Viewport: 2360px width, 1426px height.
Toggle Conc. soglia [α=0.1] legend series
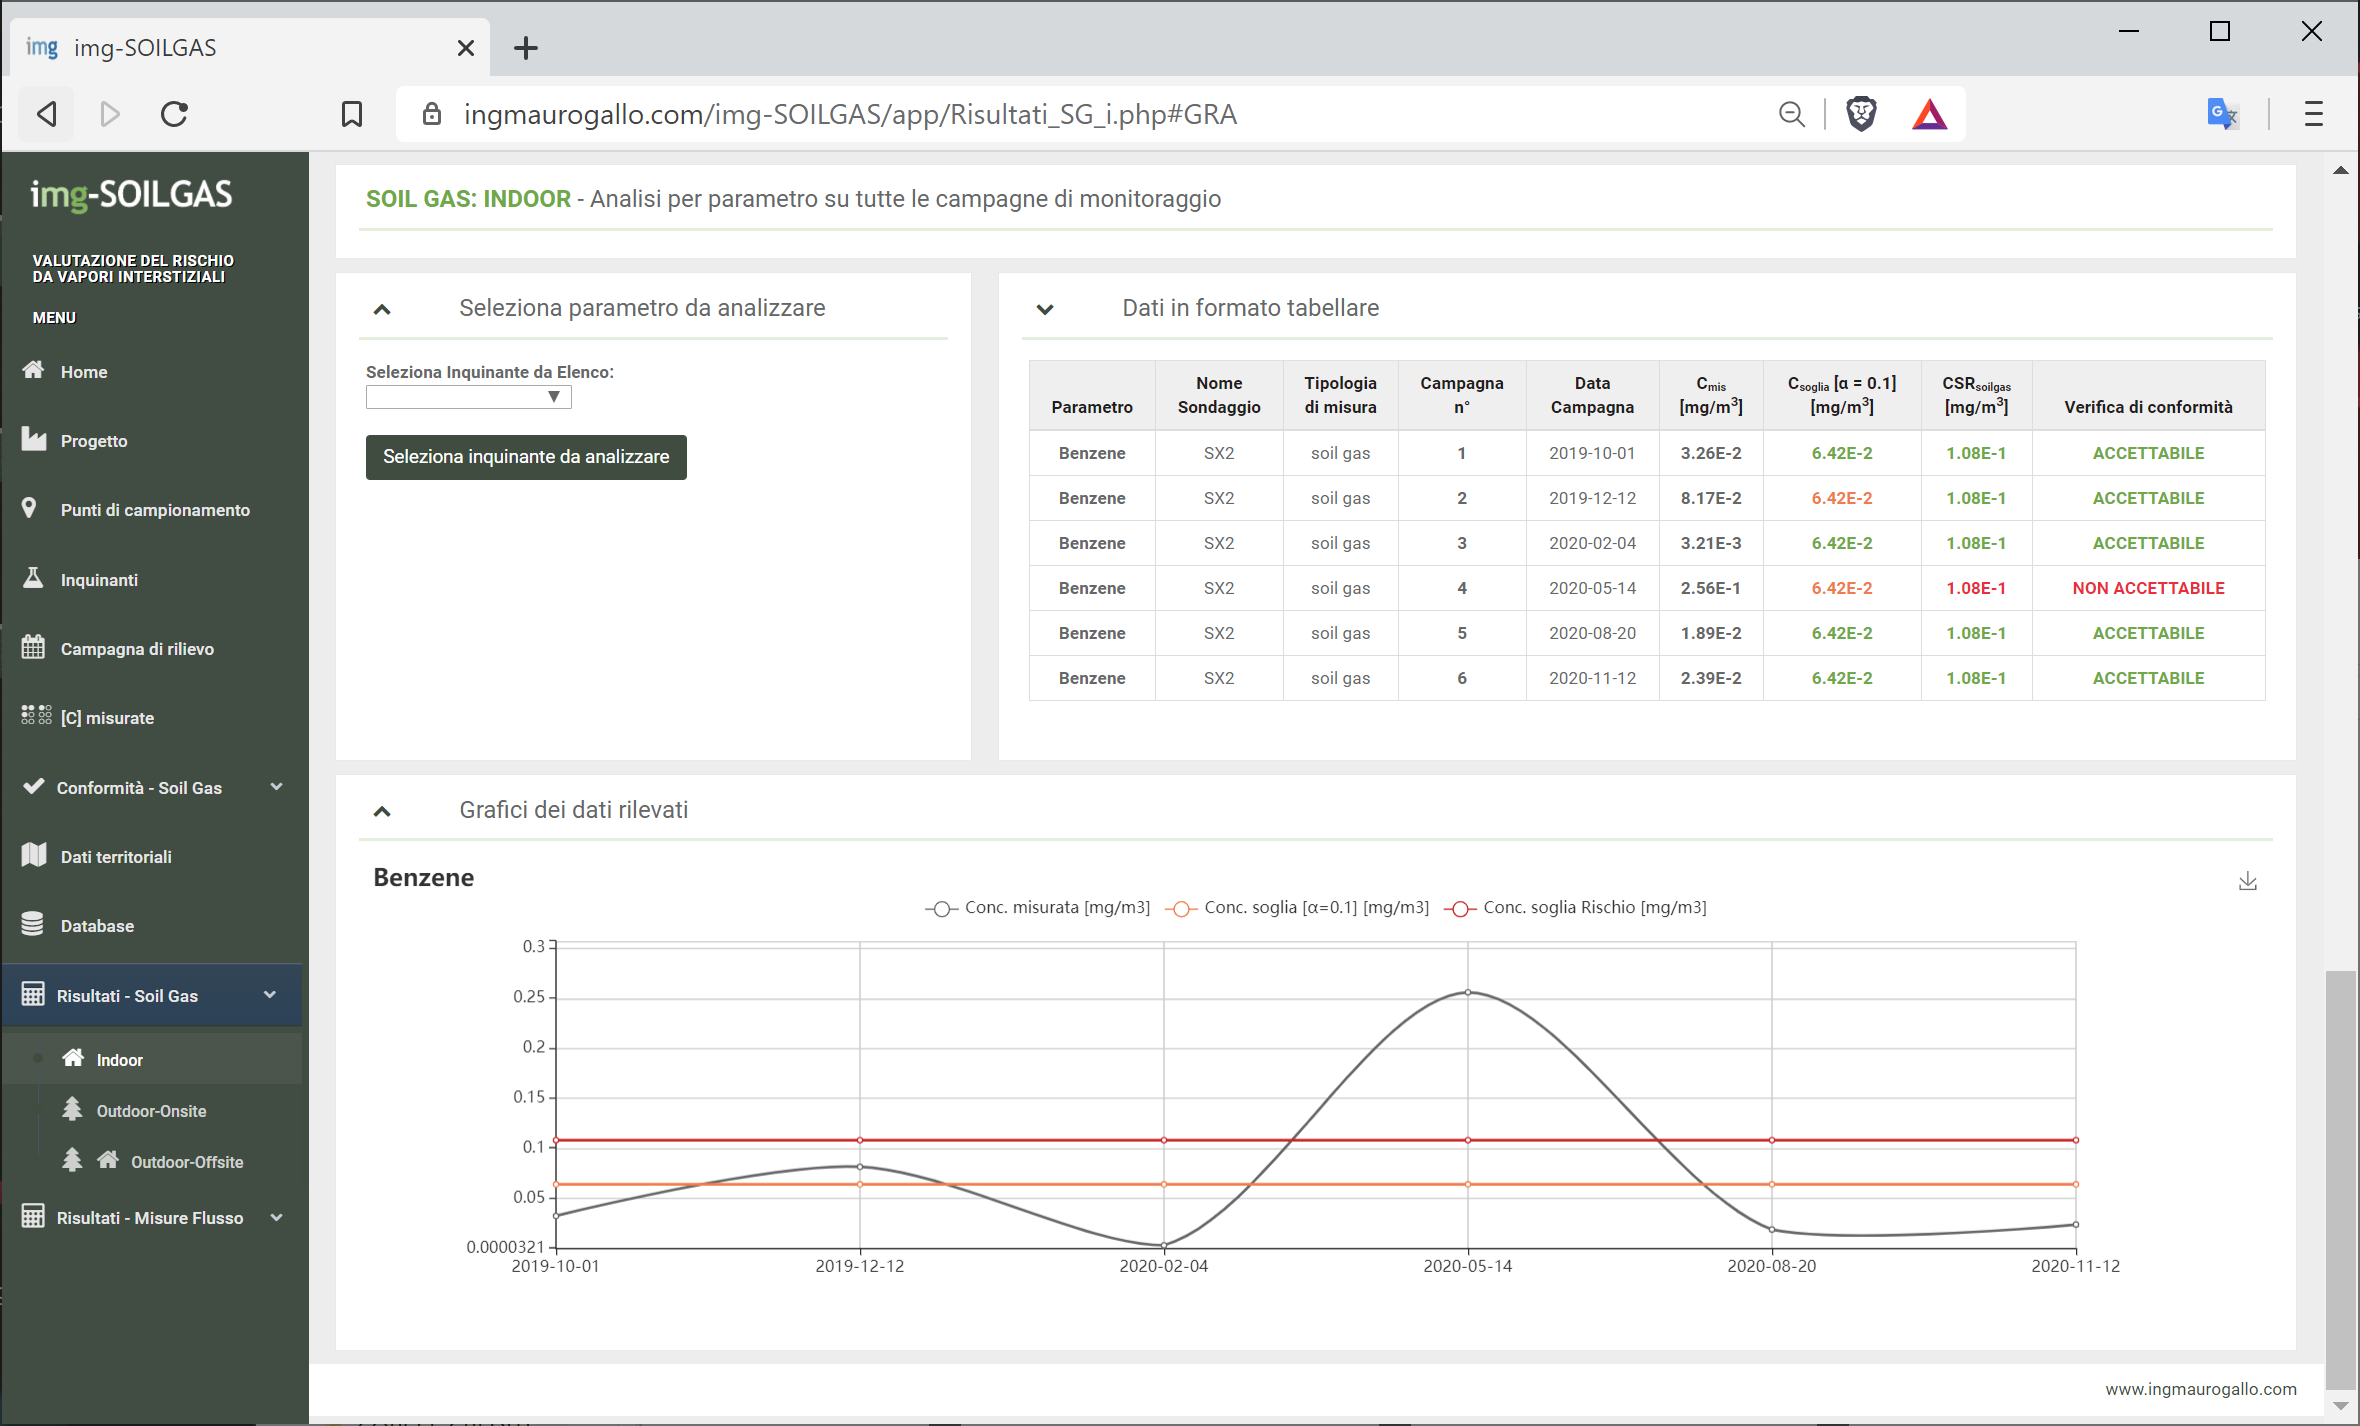point(1297,908)
